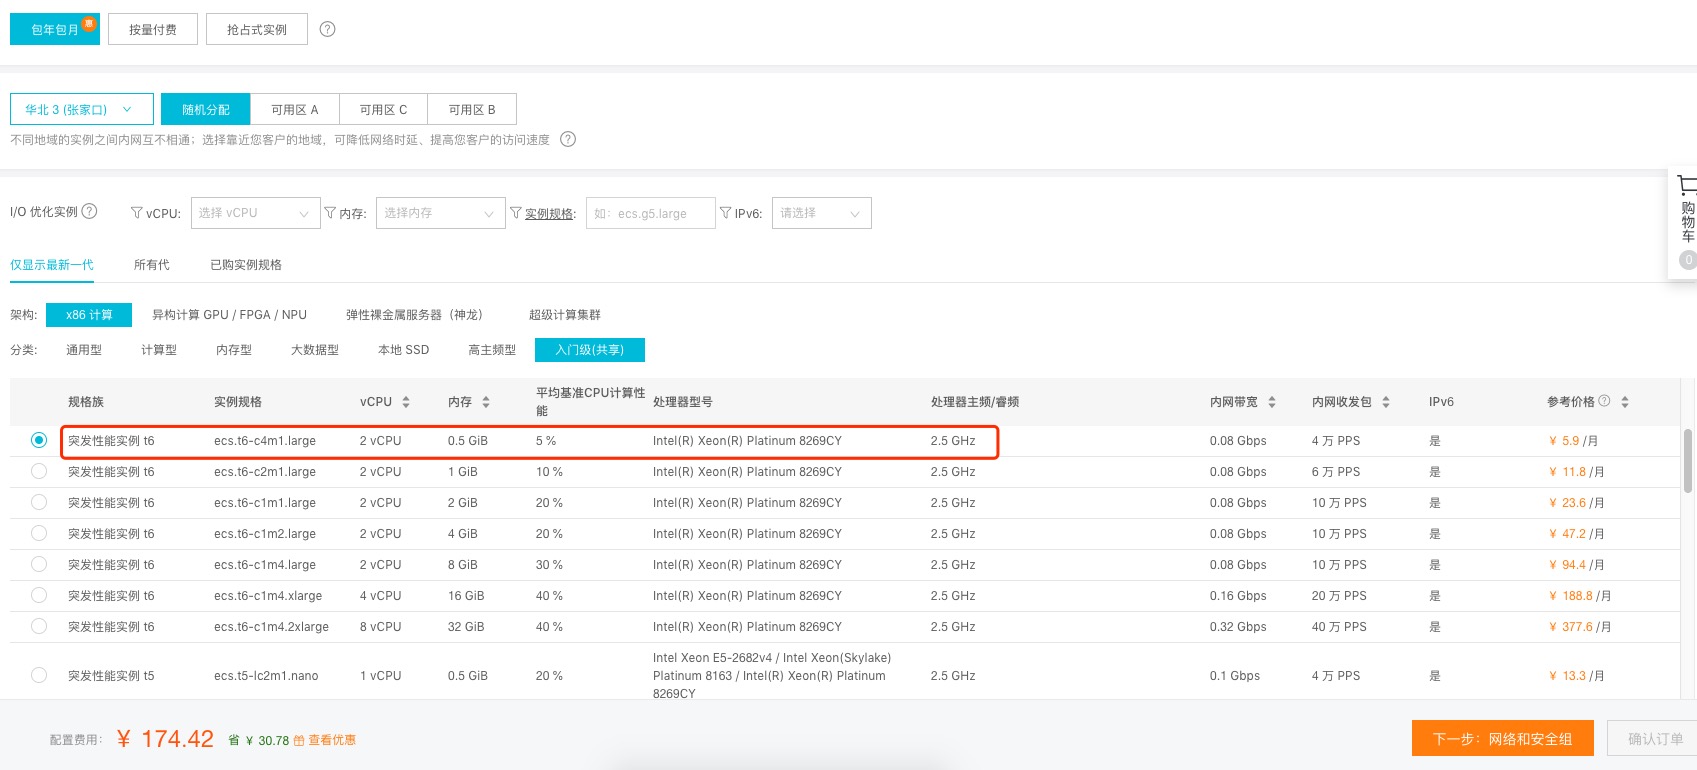Select 可用区 C
Screen dimensions: 1697x770
tap(384, 109)
